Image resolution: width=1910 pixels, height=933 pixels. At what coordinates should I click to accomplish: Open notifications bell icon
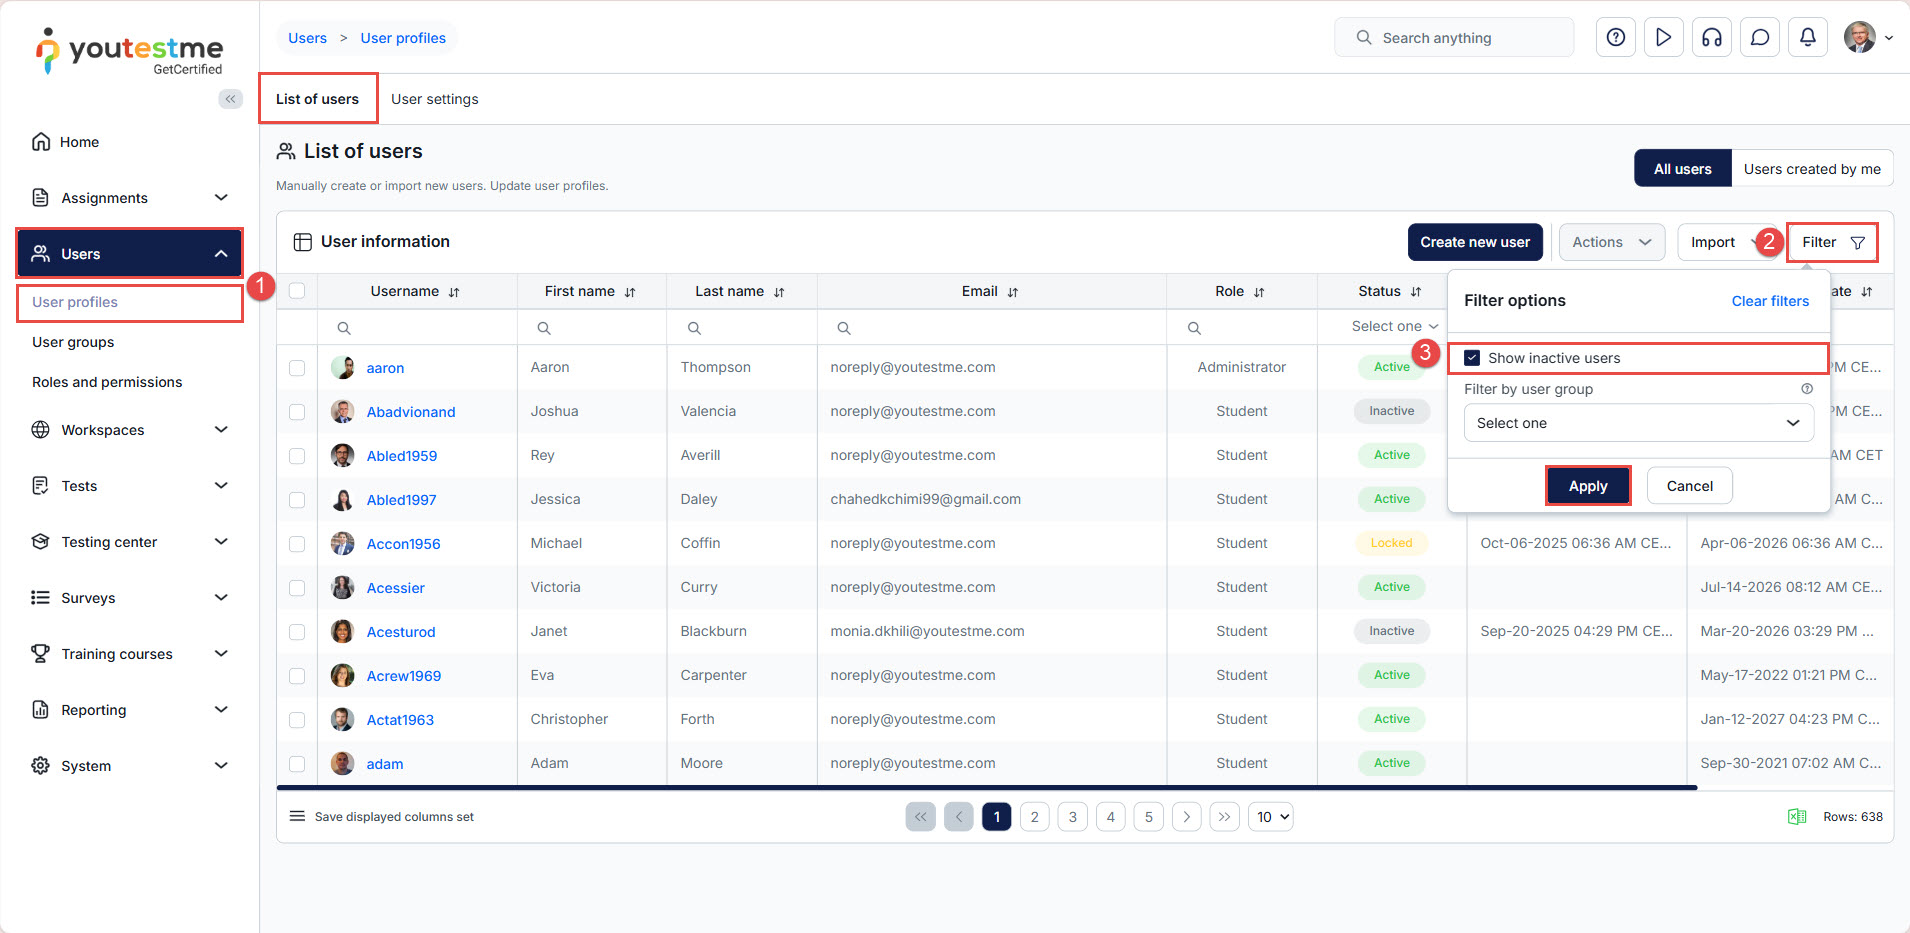1807,38
